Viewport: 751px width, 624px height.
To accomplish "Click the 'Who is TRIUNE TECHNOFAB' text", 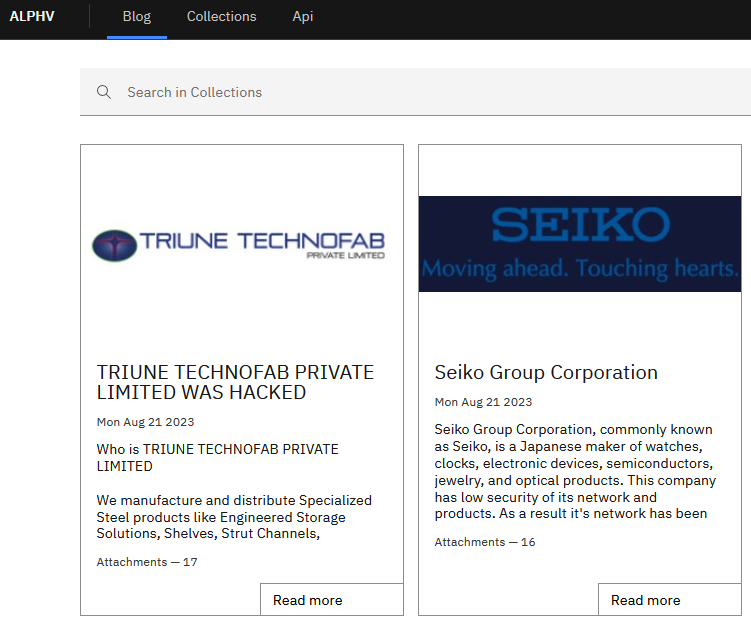I will [217, 457].
